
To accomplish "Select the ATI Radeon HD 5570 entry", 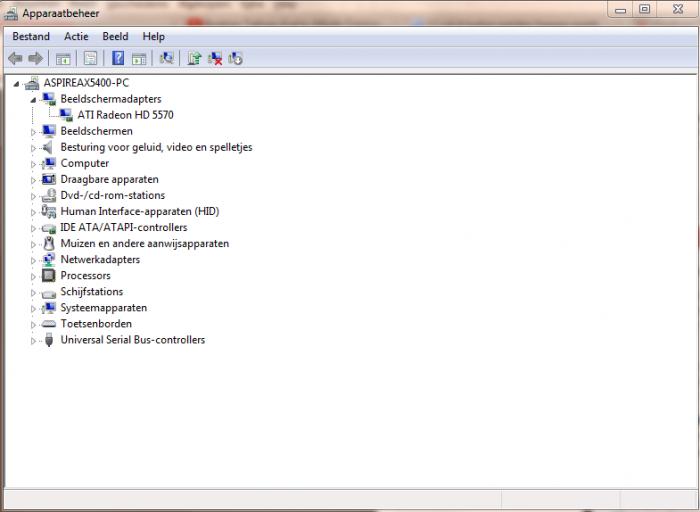I will point(125,115).
